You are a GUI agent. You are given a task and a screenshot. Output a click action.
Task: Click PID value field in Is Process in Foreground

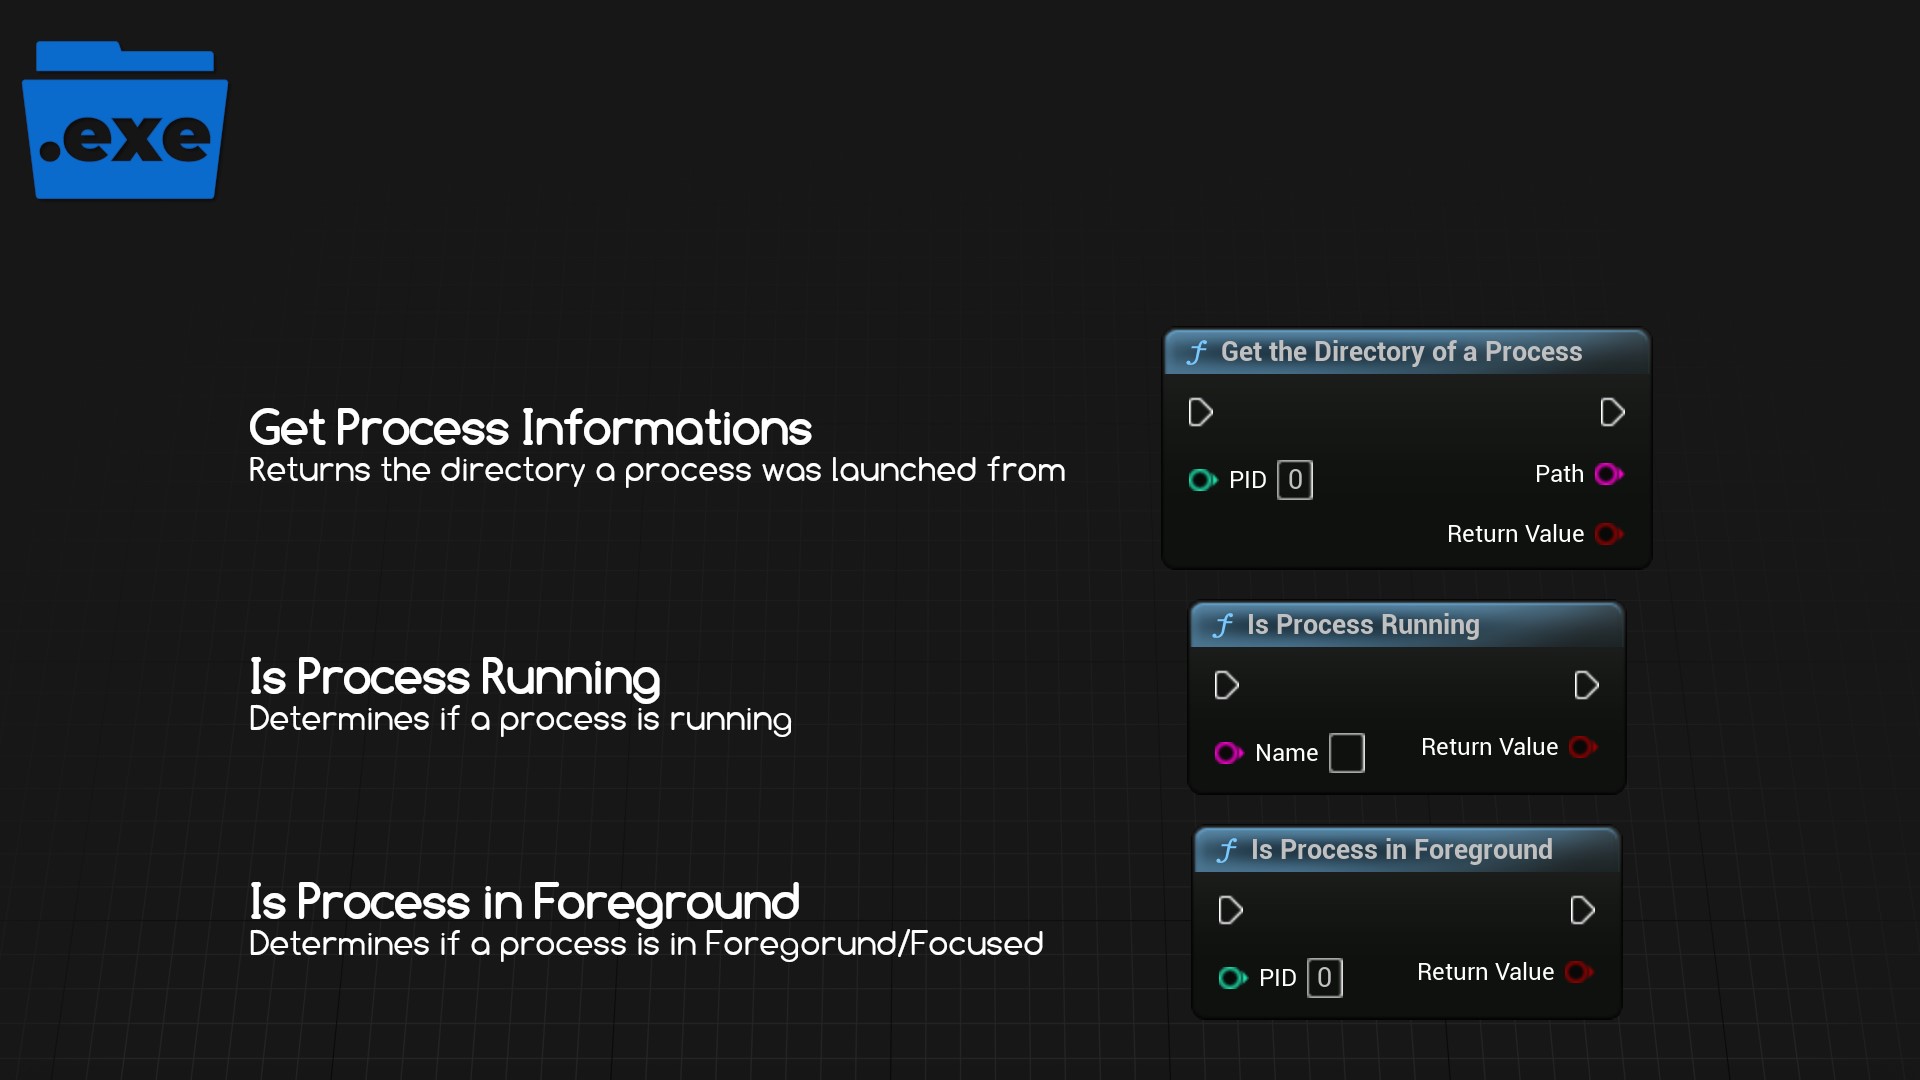(1324, 978)
